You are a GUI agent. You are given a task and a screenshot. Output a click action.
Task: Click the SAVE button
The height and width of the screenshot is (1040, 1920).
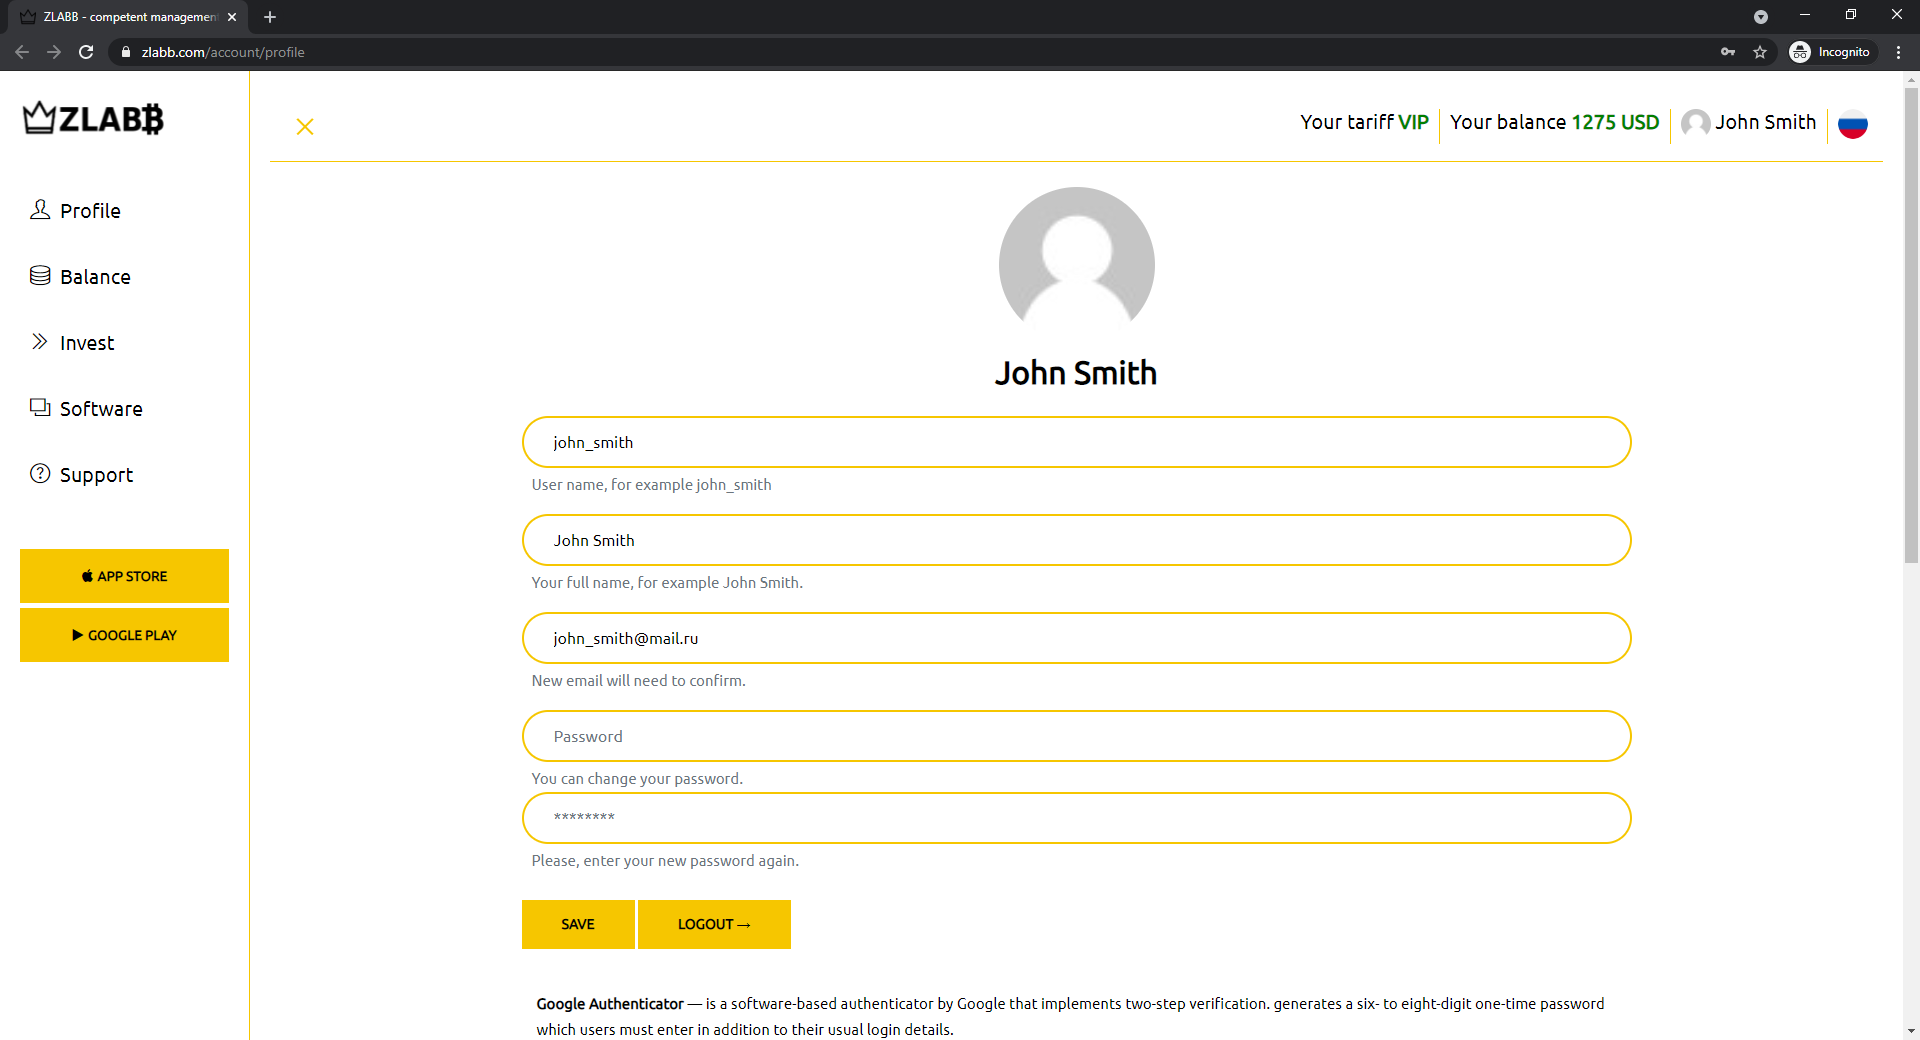pyautogui.click(x=578, y=924)
